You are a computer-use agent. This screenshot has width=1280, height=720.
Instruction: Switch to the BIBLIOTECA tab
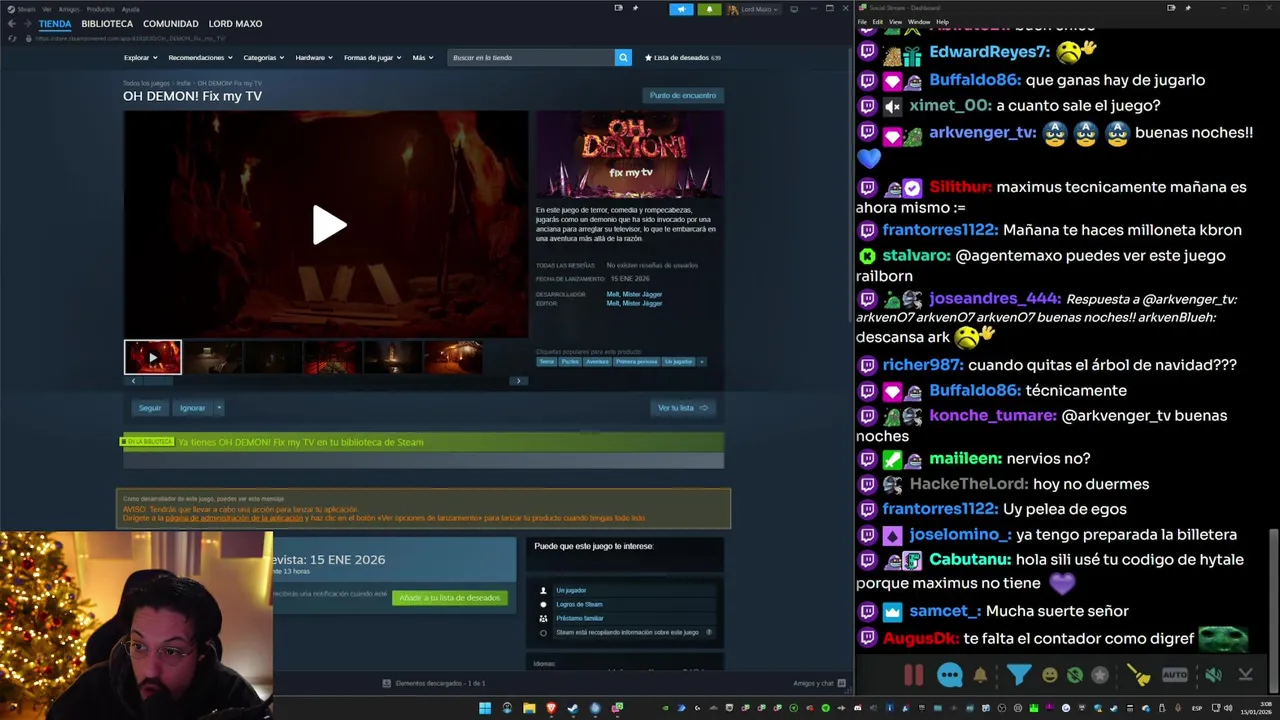(x=107, y=24)
